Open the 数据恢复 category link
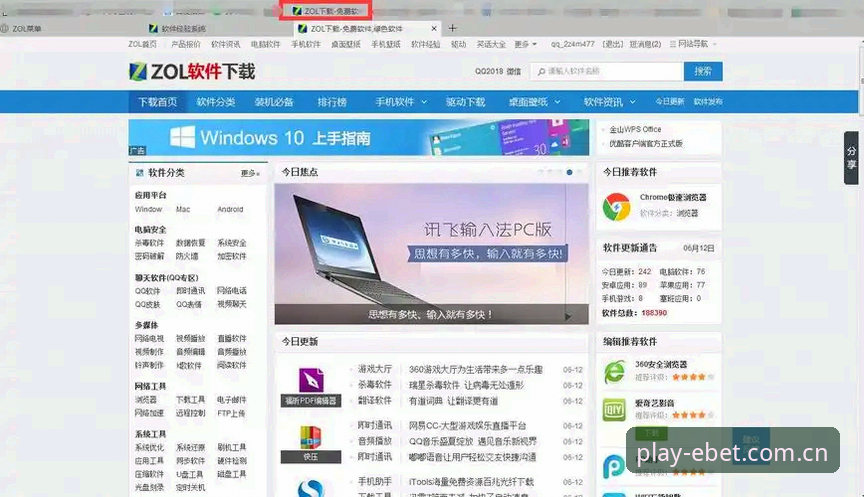Image resolution: width=864 pixels, height=497 pixels. click(191, 242)
